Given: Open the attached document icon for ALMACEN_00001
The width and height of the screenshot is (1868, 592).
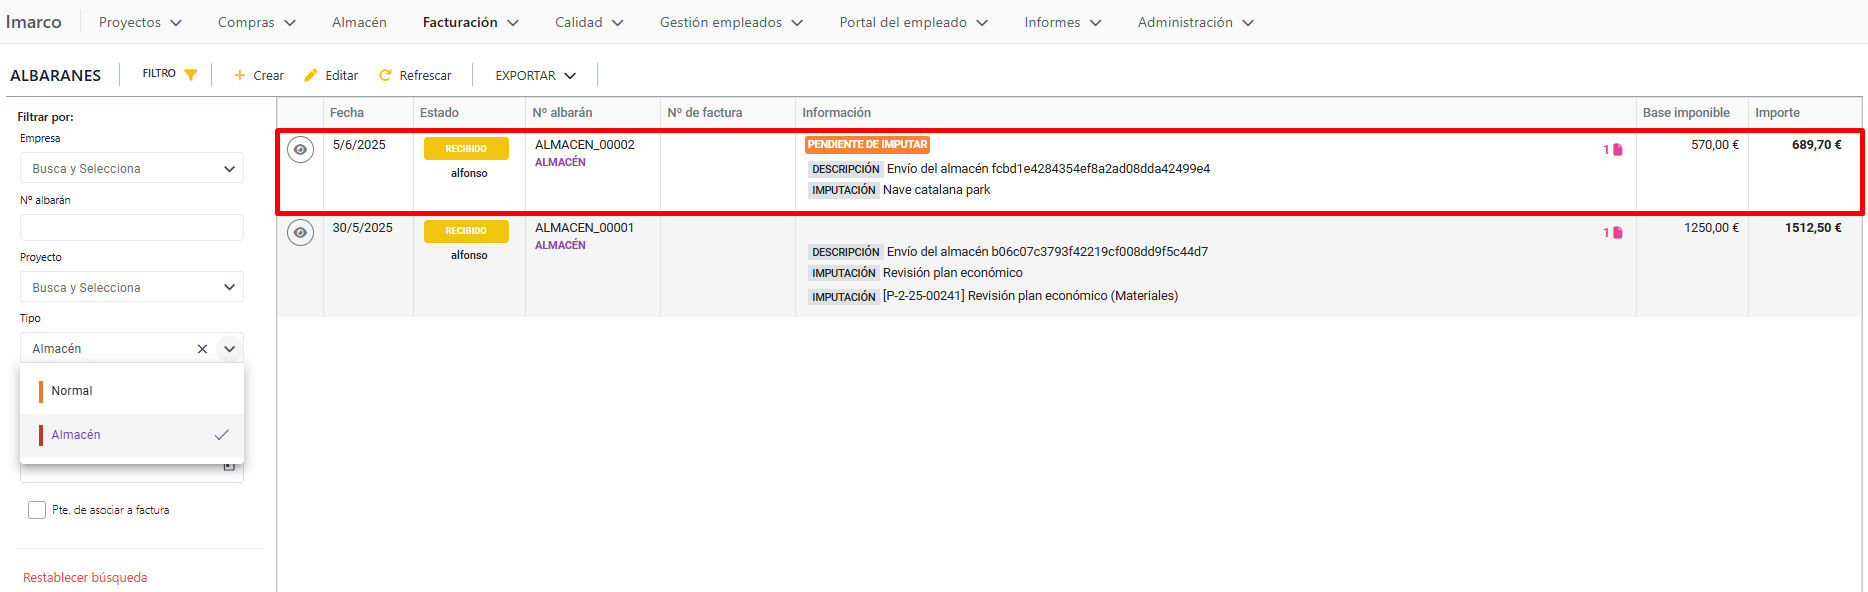Looking at the screenshot, I should [1617, 233].
